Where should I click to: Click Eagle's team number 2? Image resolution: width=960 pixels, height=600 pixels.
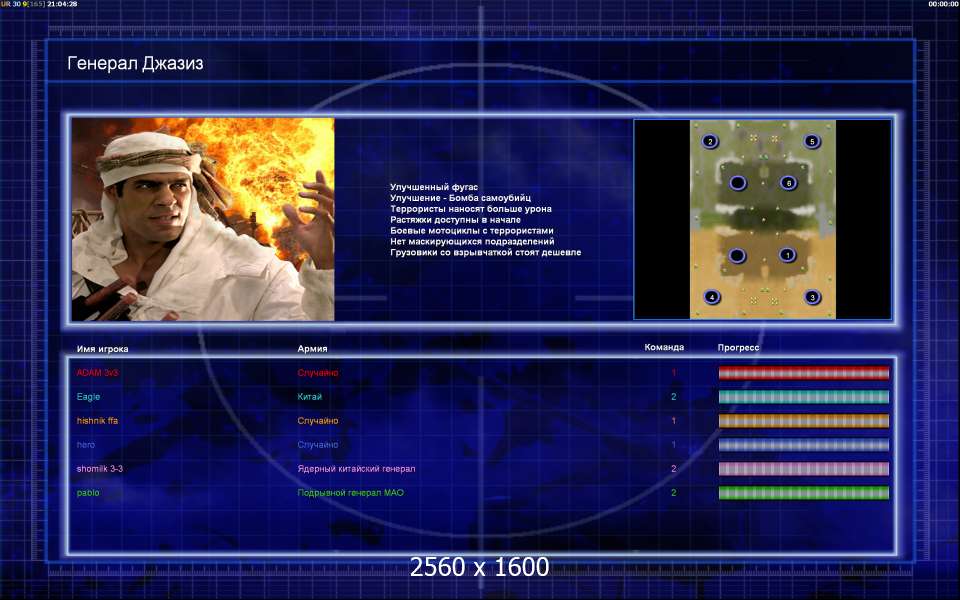click(x=674, y=397)
